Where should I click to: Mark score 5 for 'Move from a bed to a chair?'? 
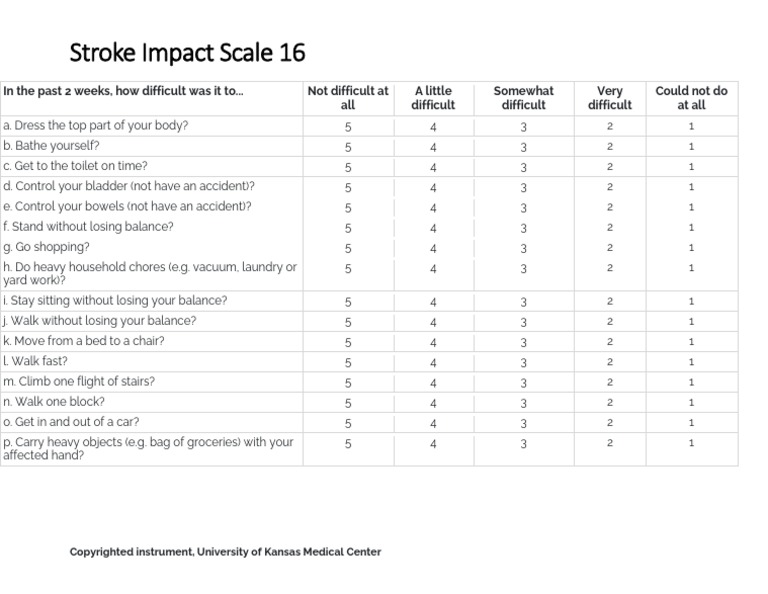coord(348,342)
